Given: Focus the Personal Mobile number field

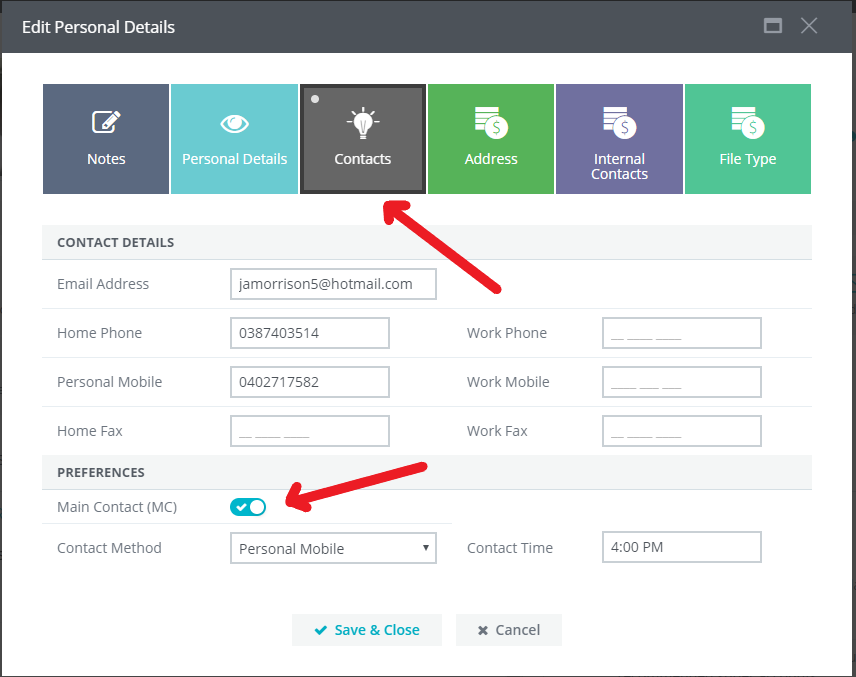Looking at the screenshot, I should click(x=309, y=382).
